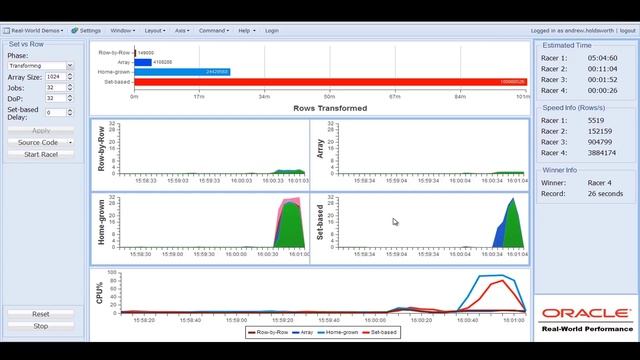Click the Set-based activity chart
640x360 pixels.
420,228
